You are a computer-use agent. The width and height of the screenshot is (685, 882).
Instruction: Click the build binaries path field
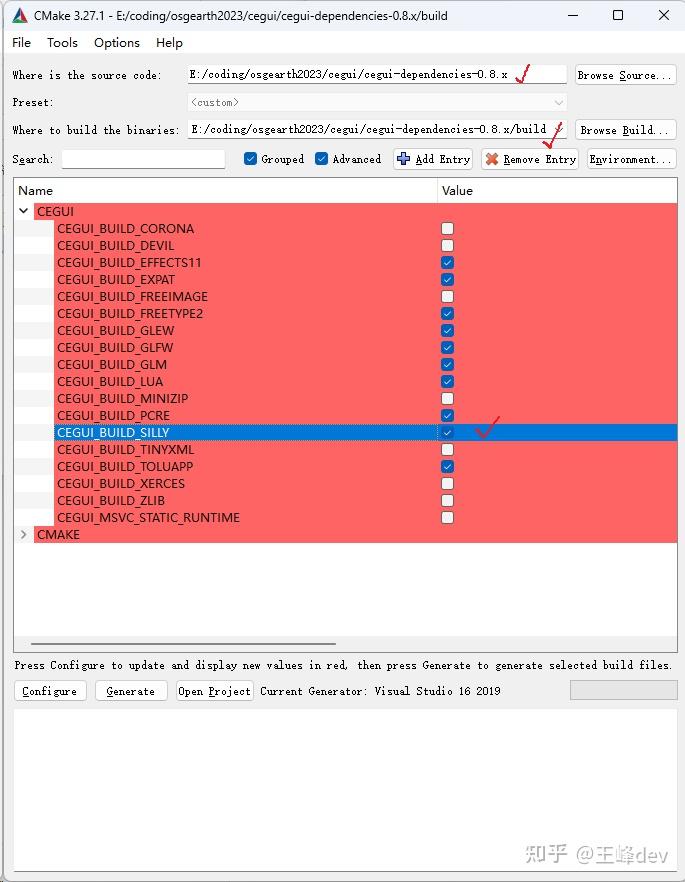pos(377,129)
